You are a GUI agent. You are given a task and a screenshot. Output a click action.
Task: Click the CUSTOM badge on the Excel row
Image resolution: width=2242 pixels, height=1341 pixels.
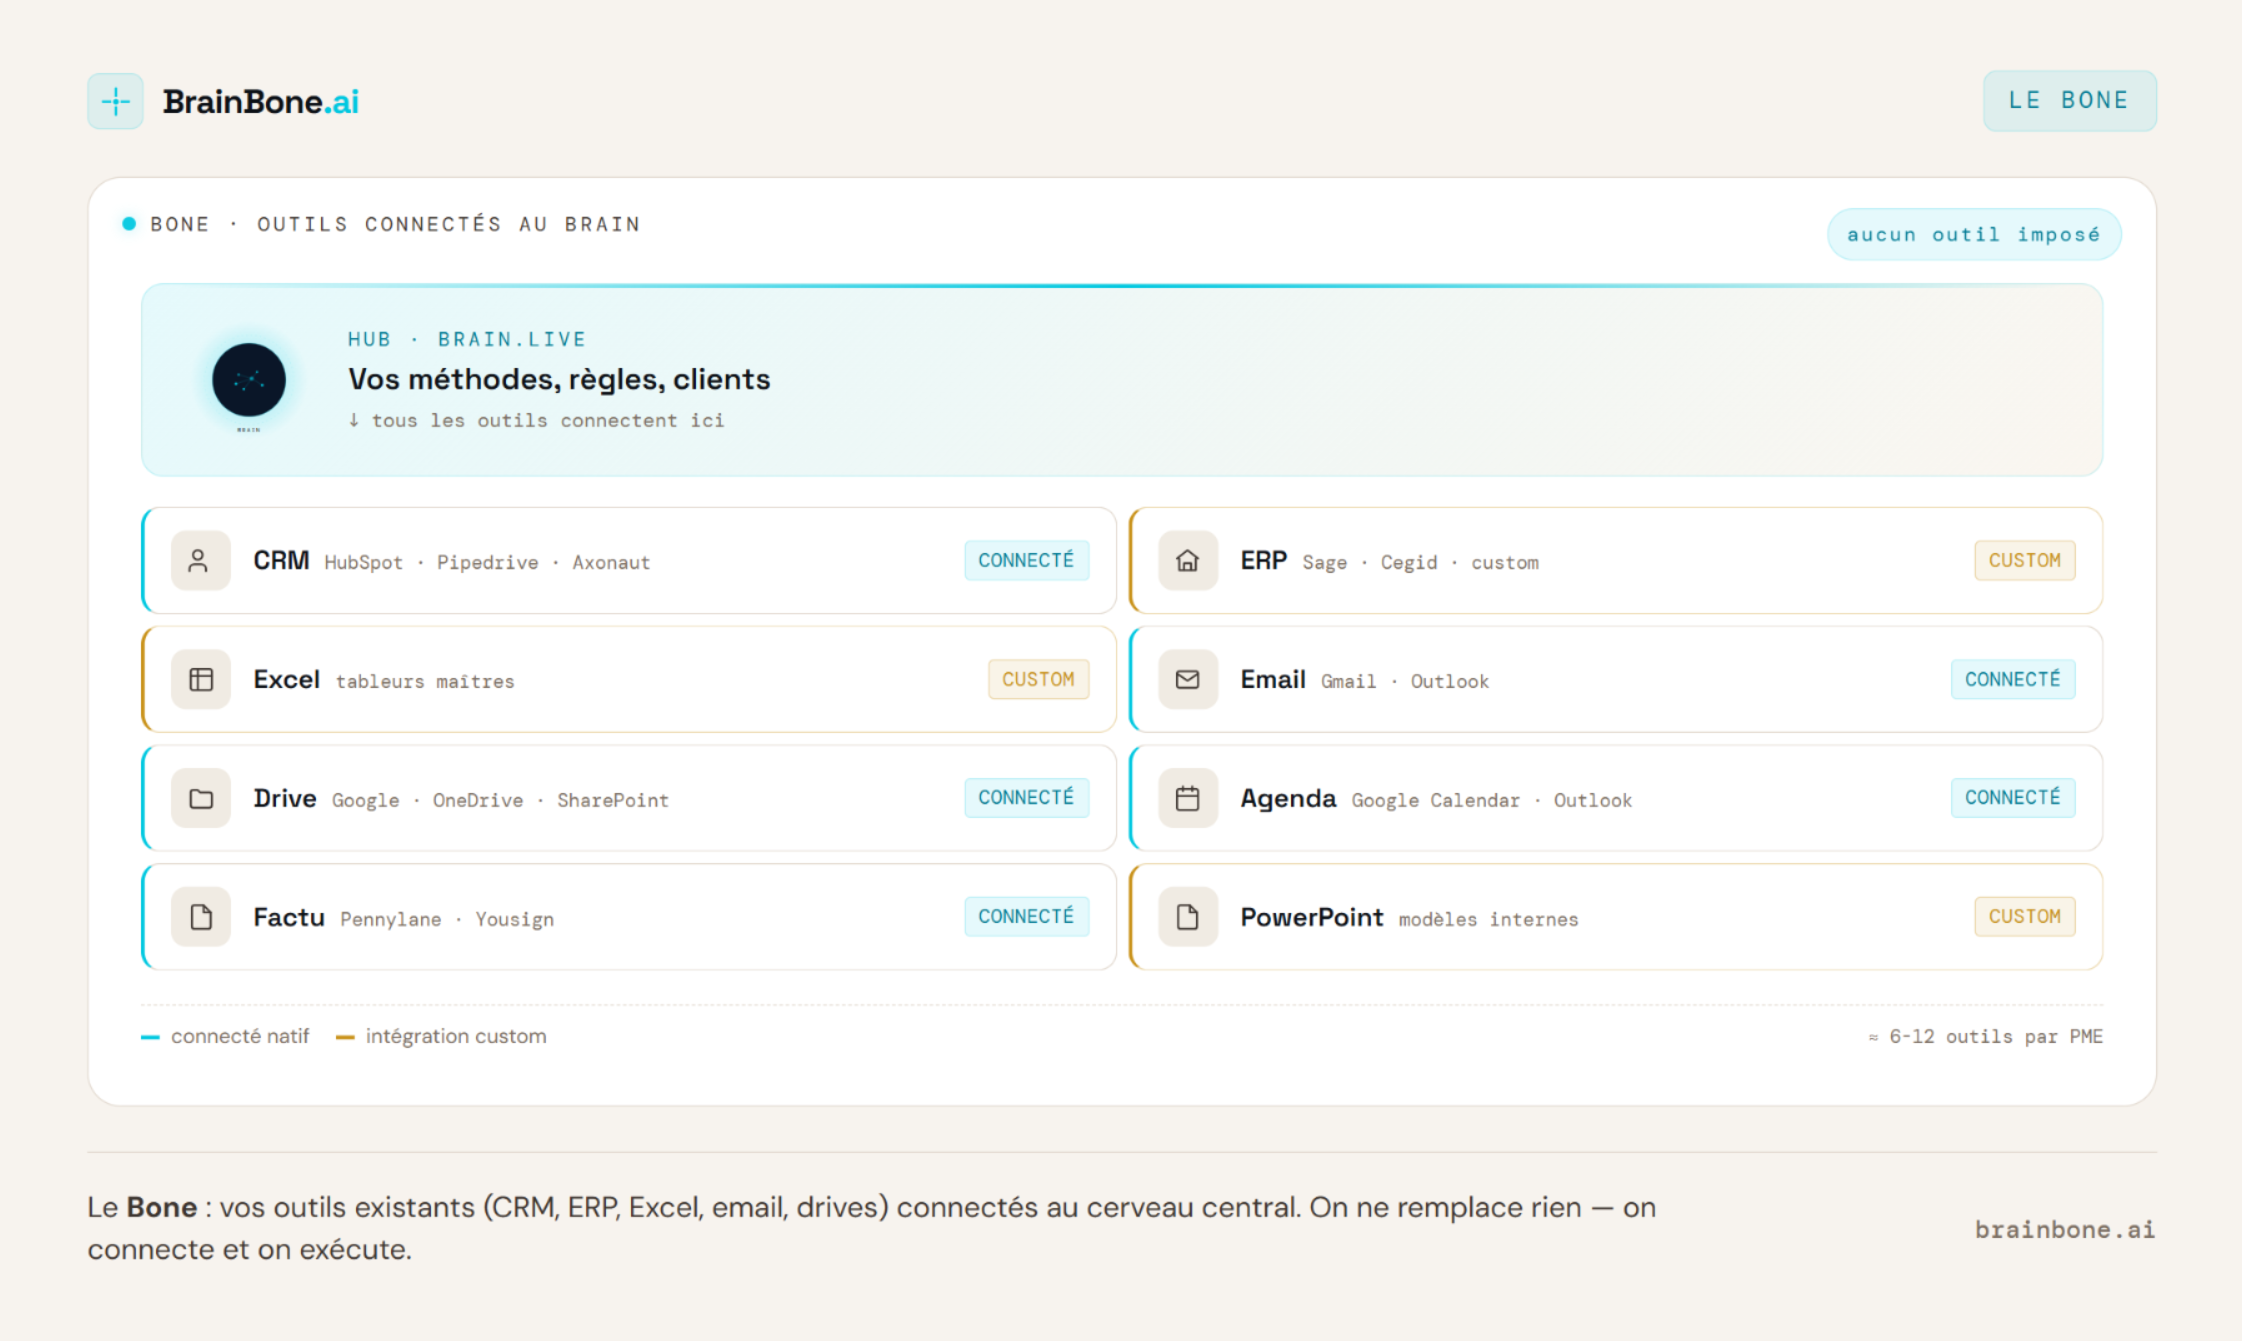[x=1038, y=679]
